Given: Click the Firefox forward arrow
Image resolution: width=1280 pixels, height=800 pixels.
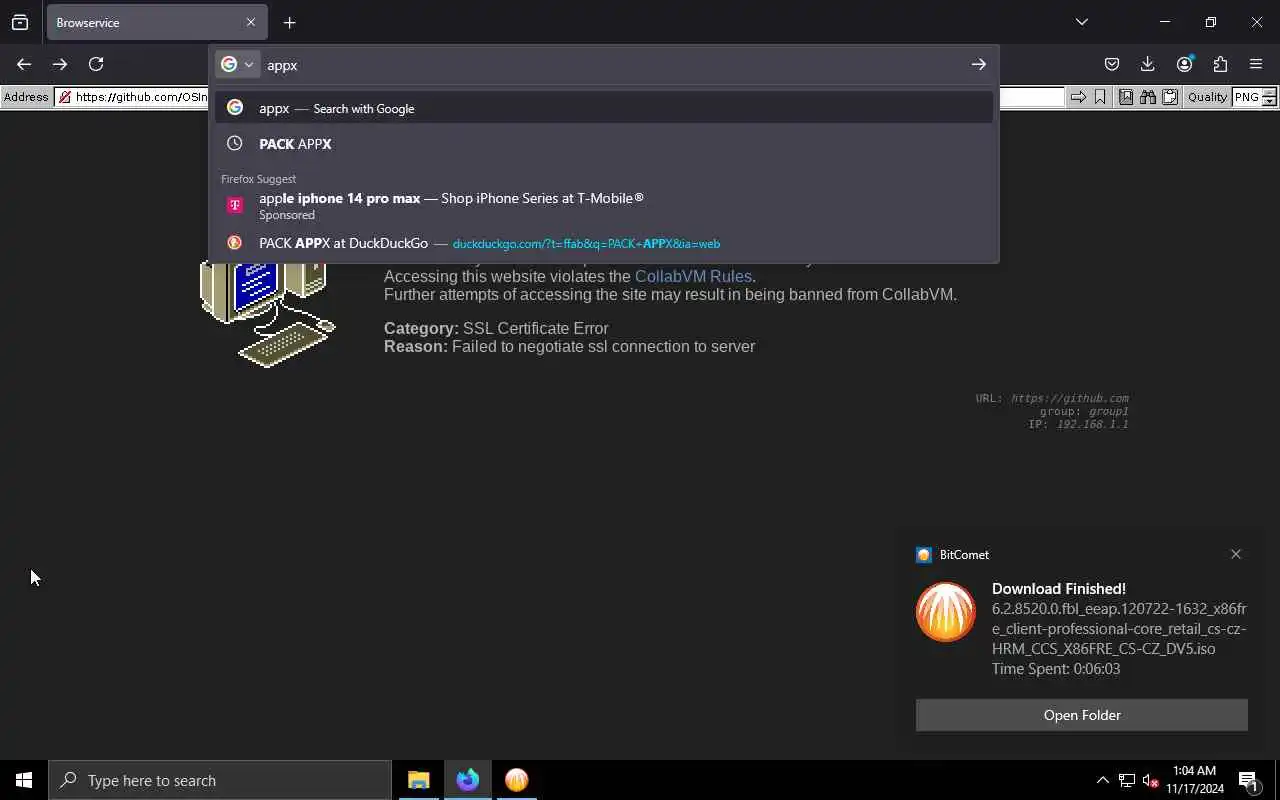Looking at the screenshot, I should click(x=60, y=64).
